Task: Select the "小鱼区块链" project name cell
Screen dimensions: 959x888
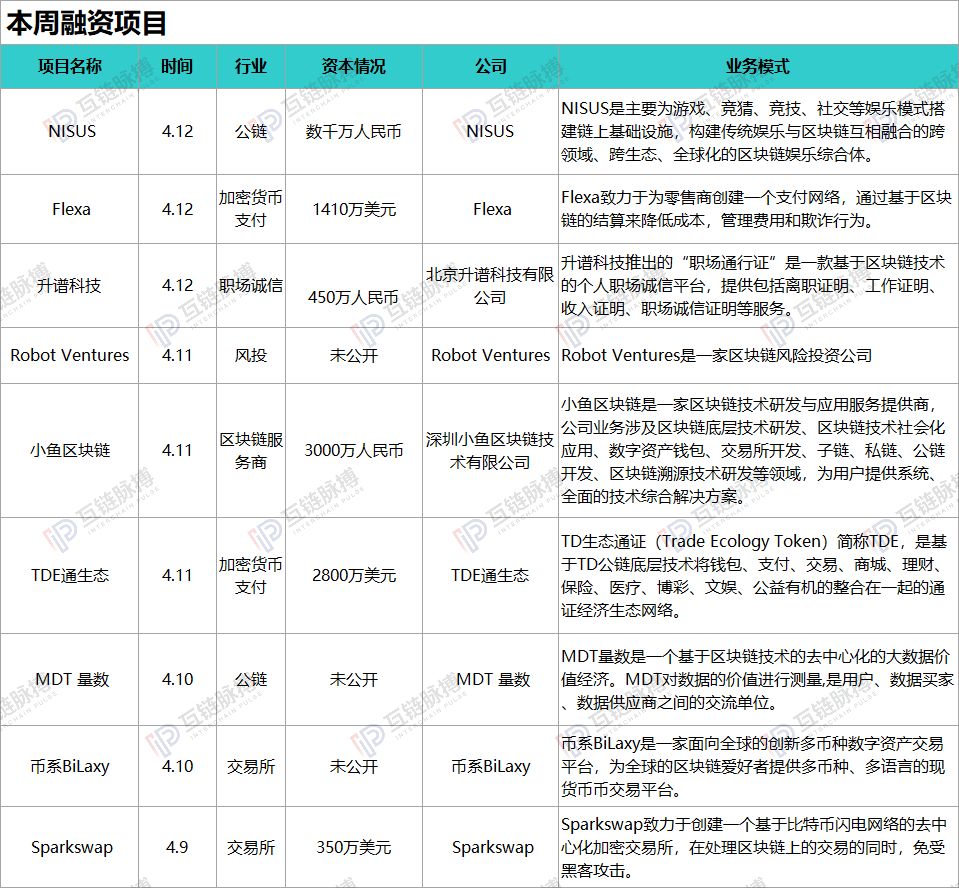Action: click(70, 451)
